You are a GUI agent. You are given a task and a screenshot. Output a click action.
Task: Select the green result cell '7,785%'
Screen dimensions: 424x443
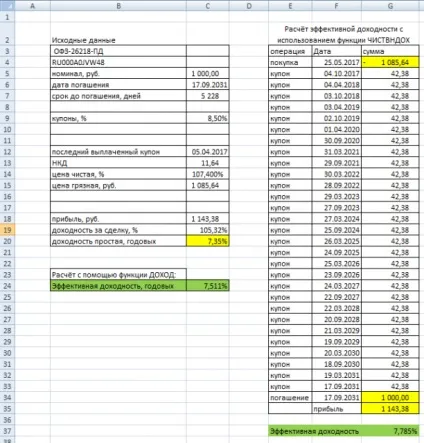pos(390,431)
